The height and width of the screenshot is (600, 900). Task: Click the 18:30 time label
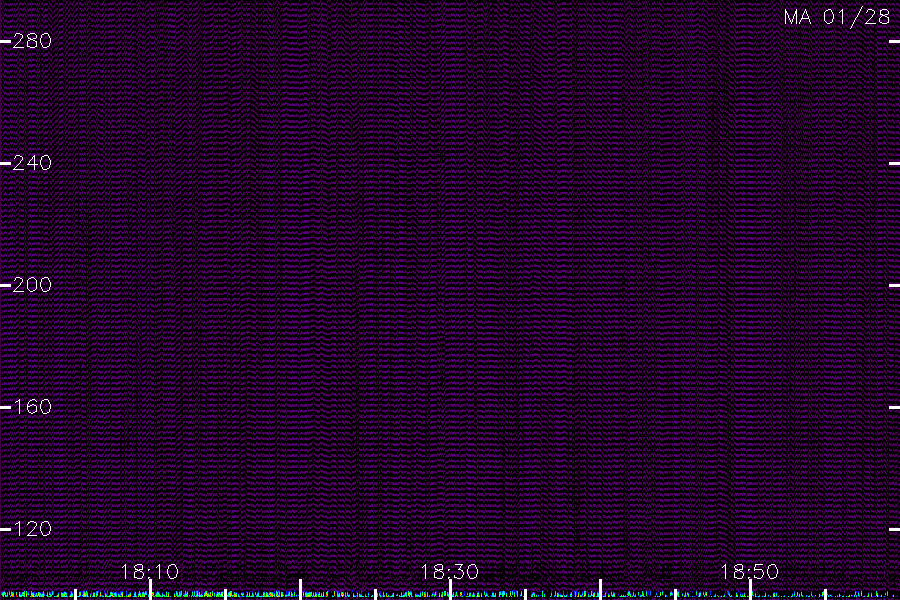(450, 572)
